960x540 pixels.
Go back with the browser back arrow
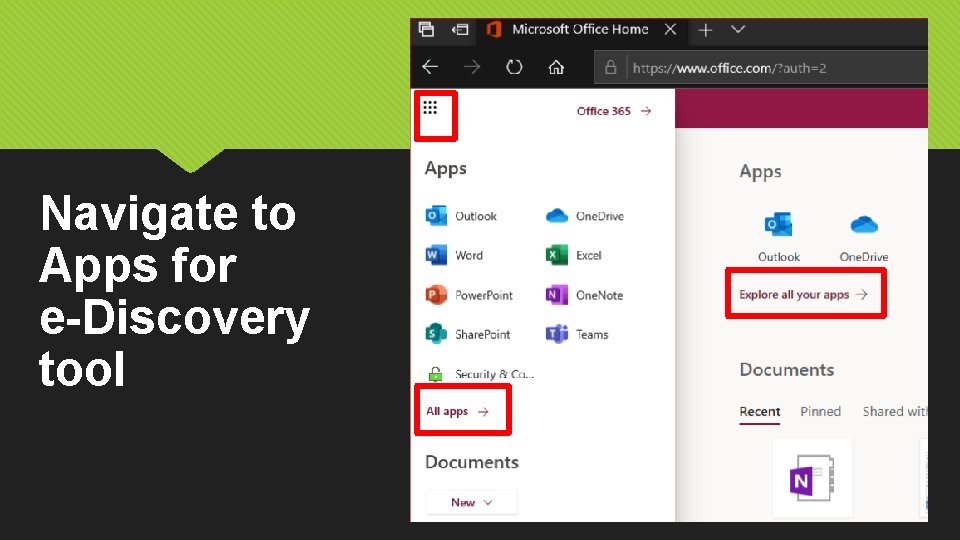[x=430, y=67]
